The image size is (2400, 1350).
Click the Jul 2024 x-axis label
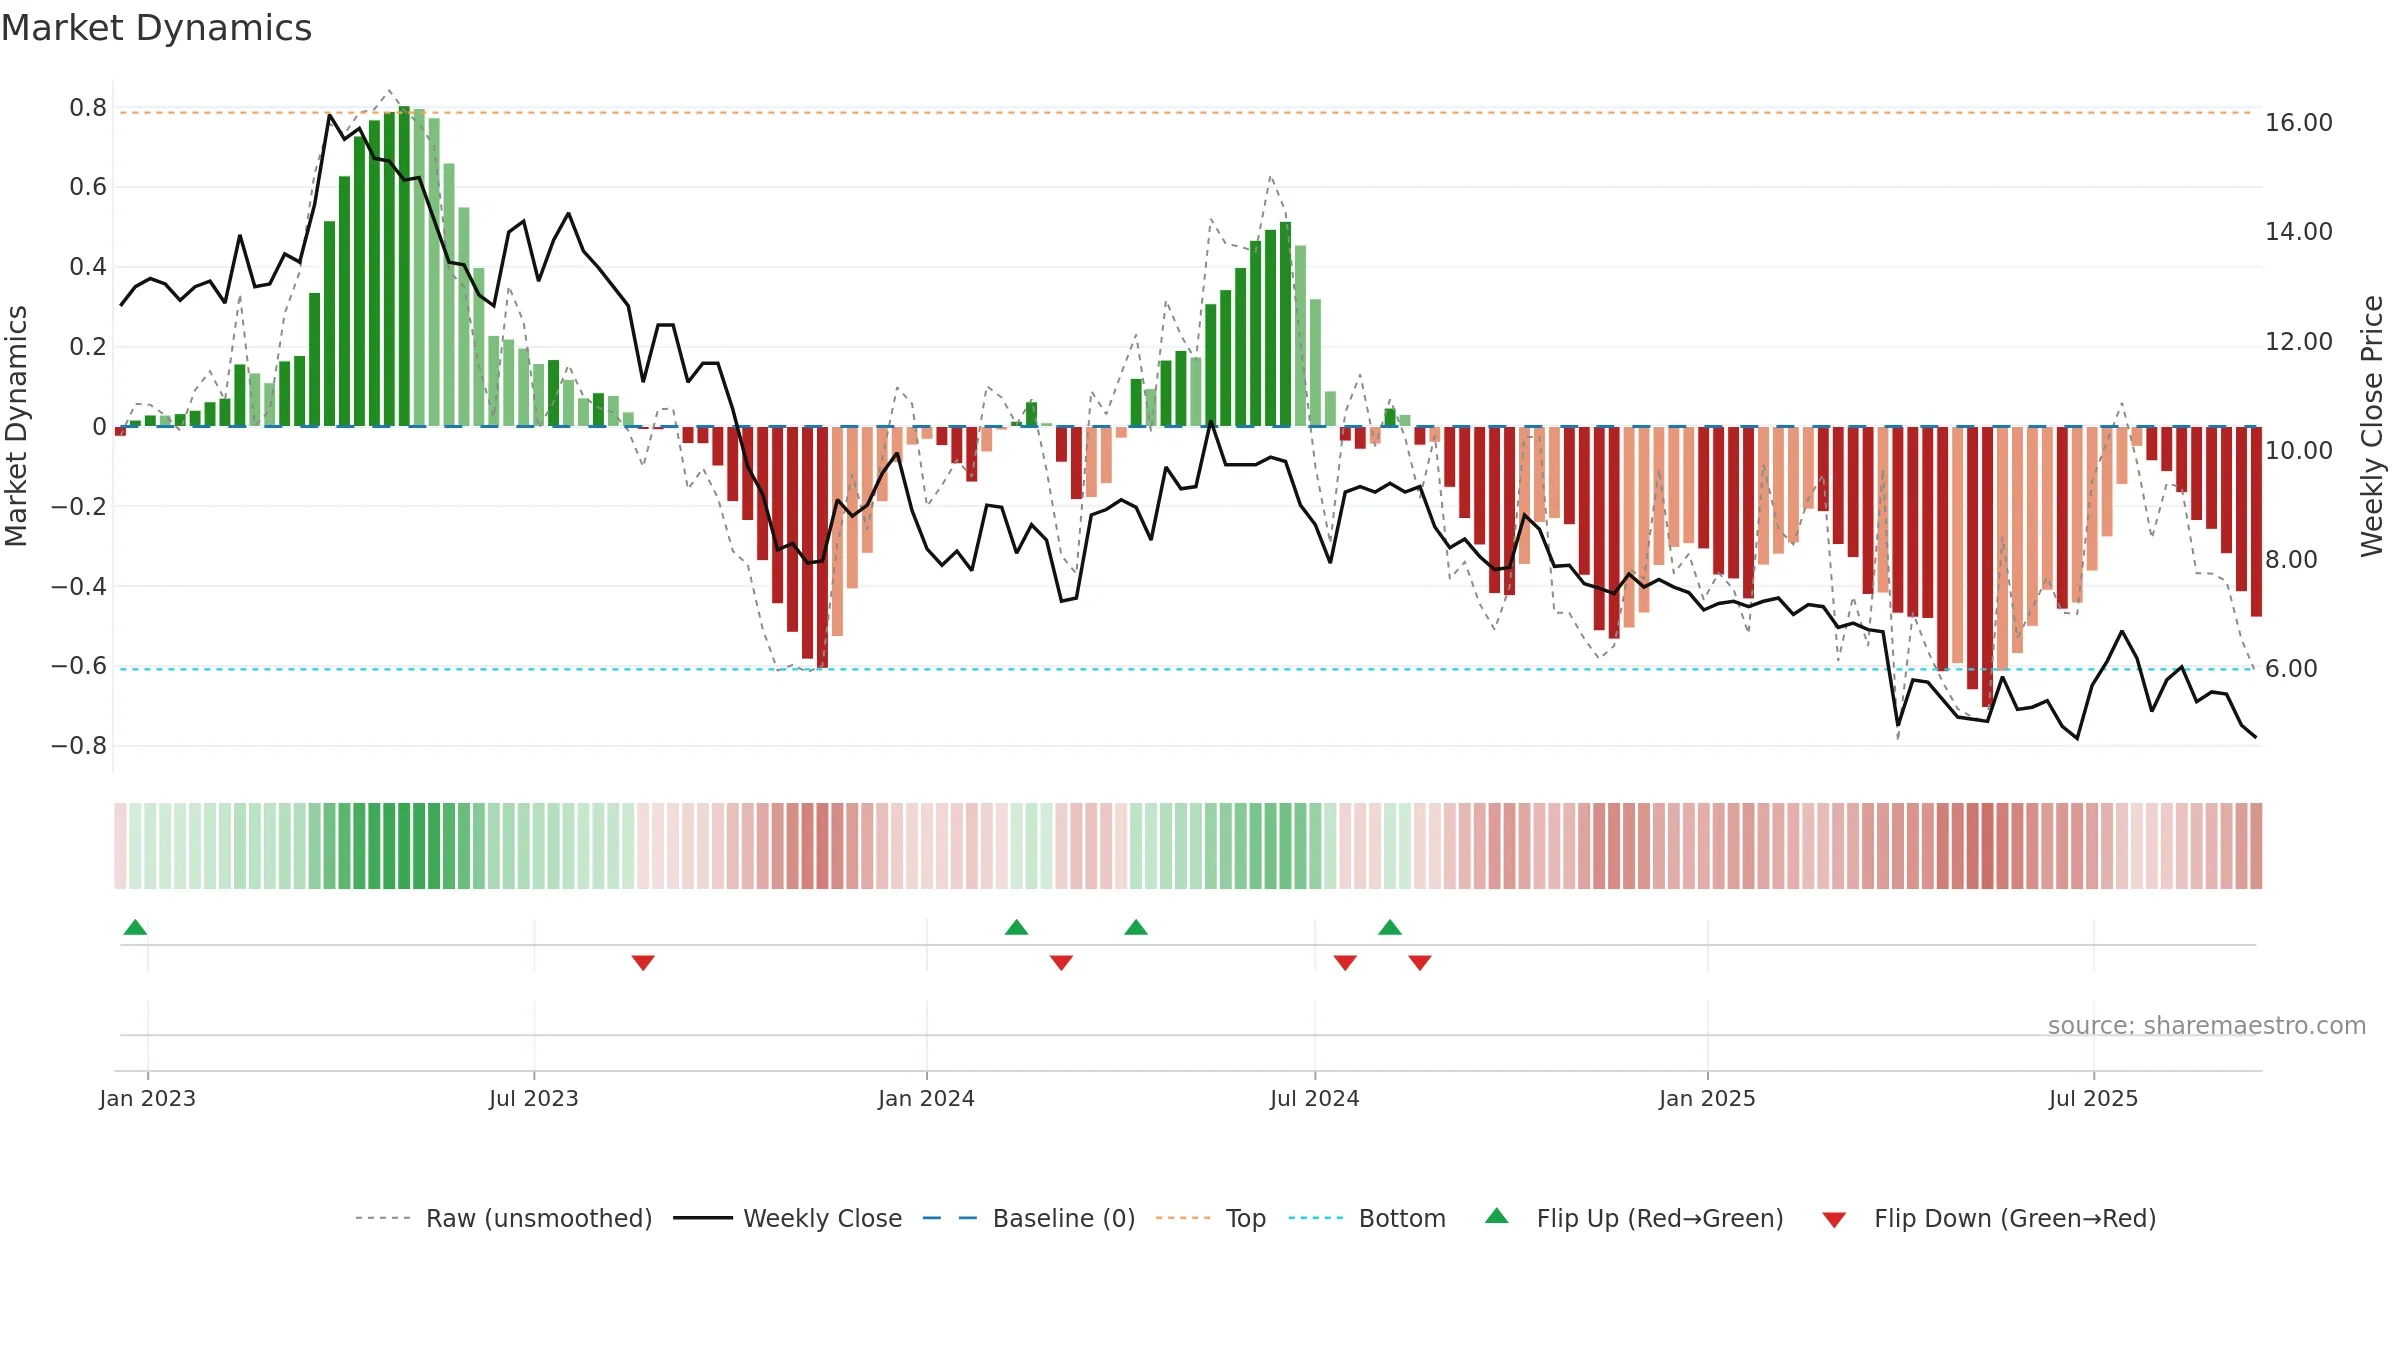coord(1314,1098)
